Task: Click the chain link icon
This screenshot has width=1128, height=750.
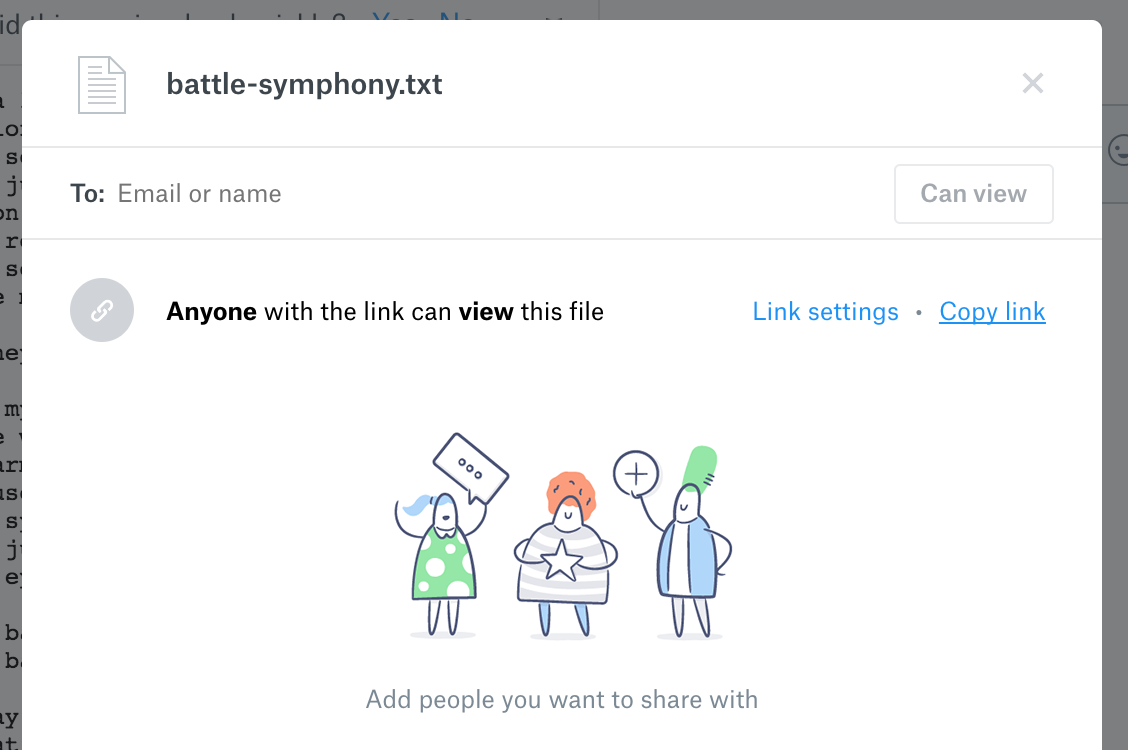Action: (x=102, y=311)
